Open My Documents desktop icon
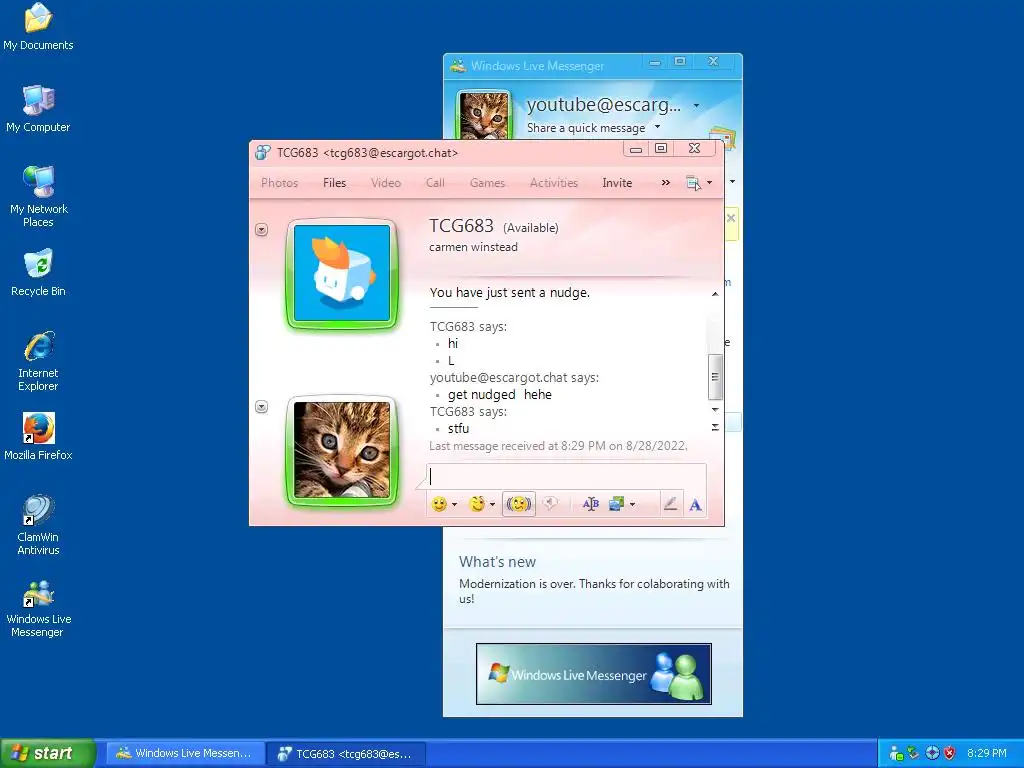Image resolution: width=1024 pixels, height=768 pixels. coord(38,27)
